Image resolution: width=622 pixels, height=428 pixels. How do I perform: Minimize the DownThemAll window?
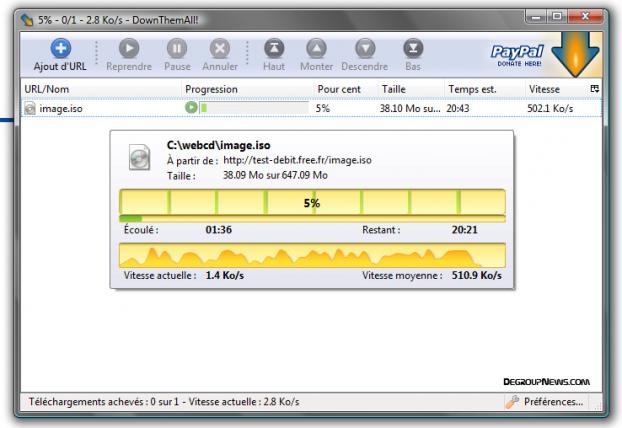[536, 16]
